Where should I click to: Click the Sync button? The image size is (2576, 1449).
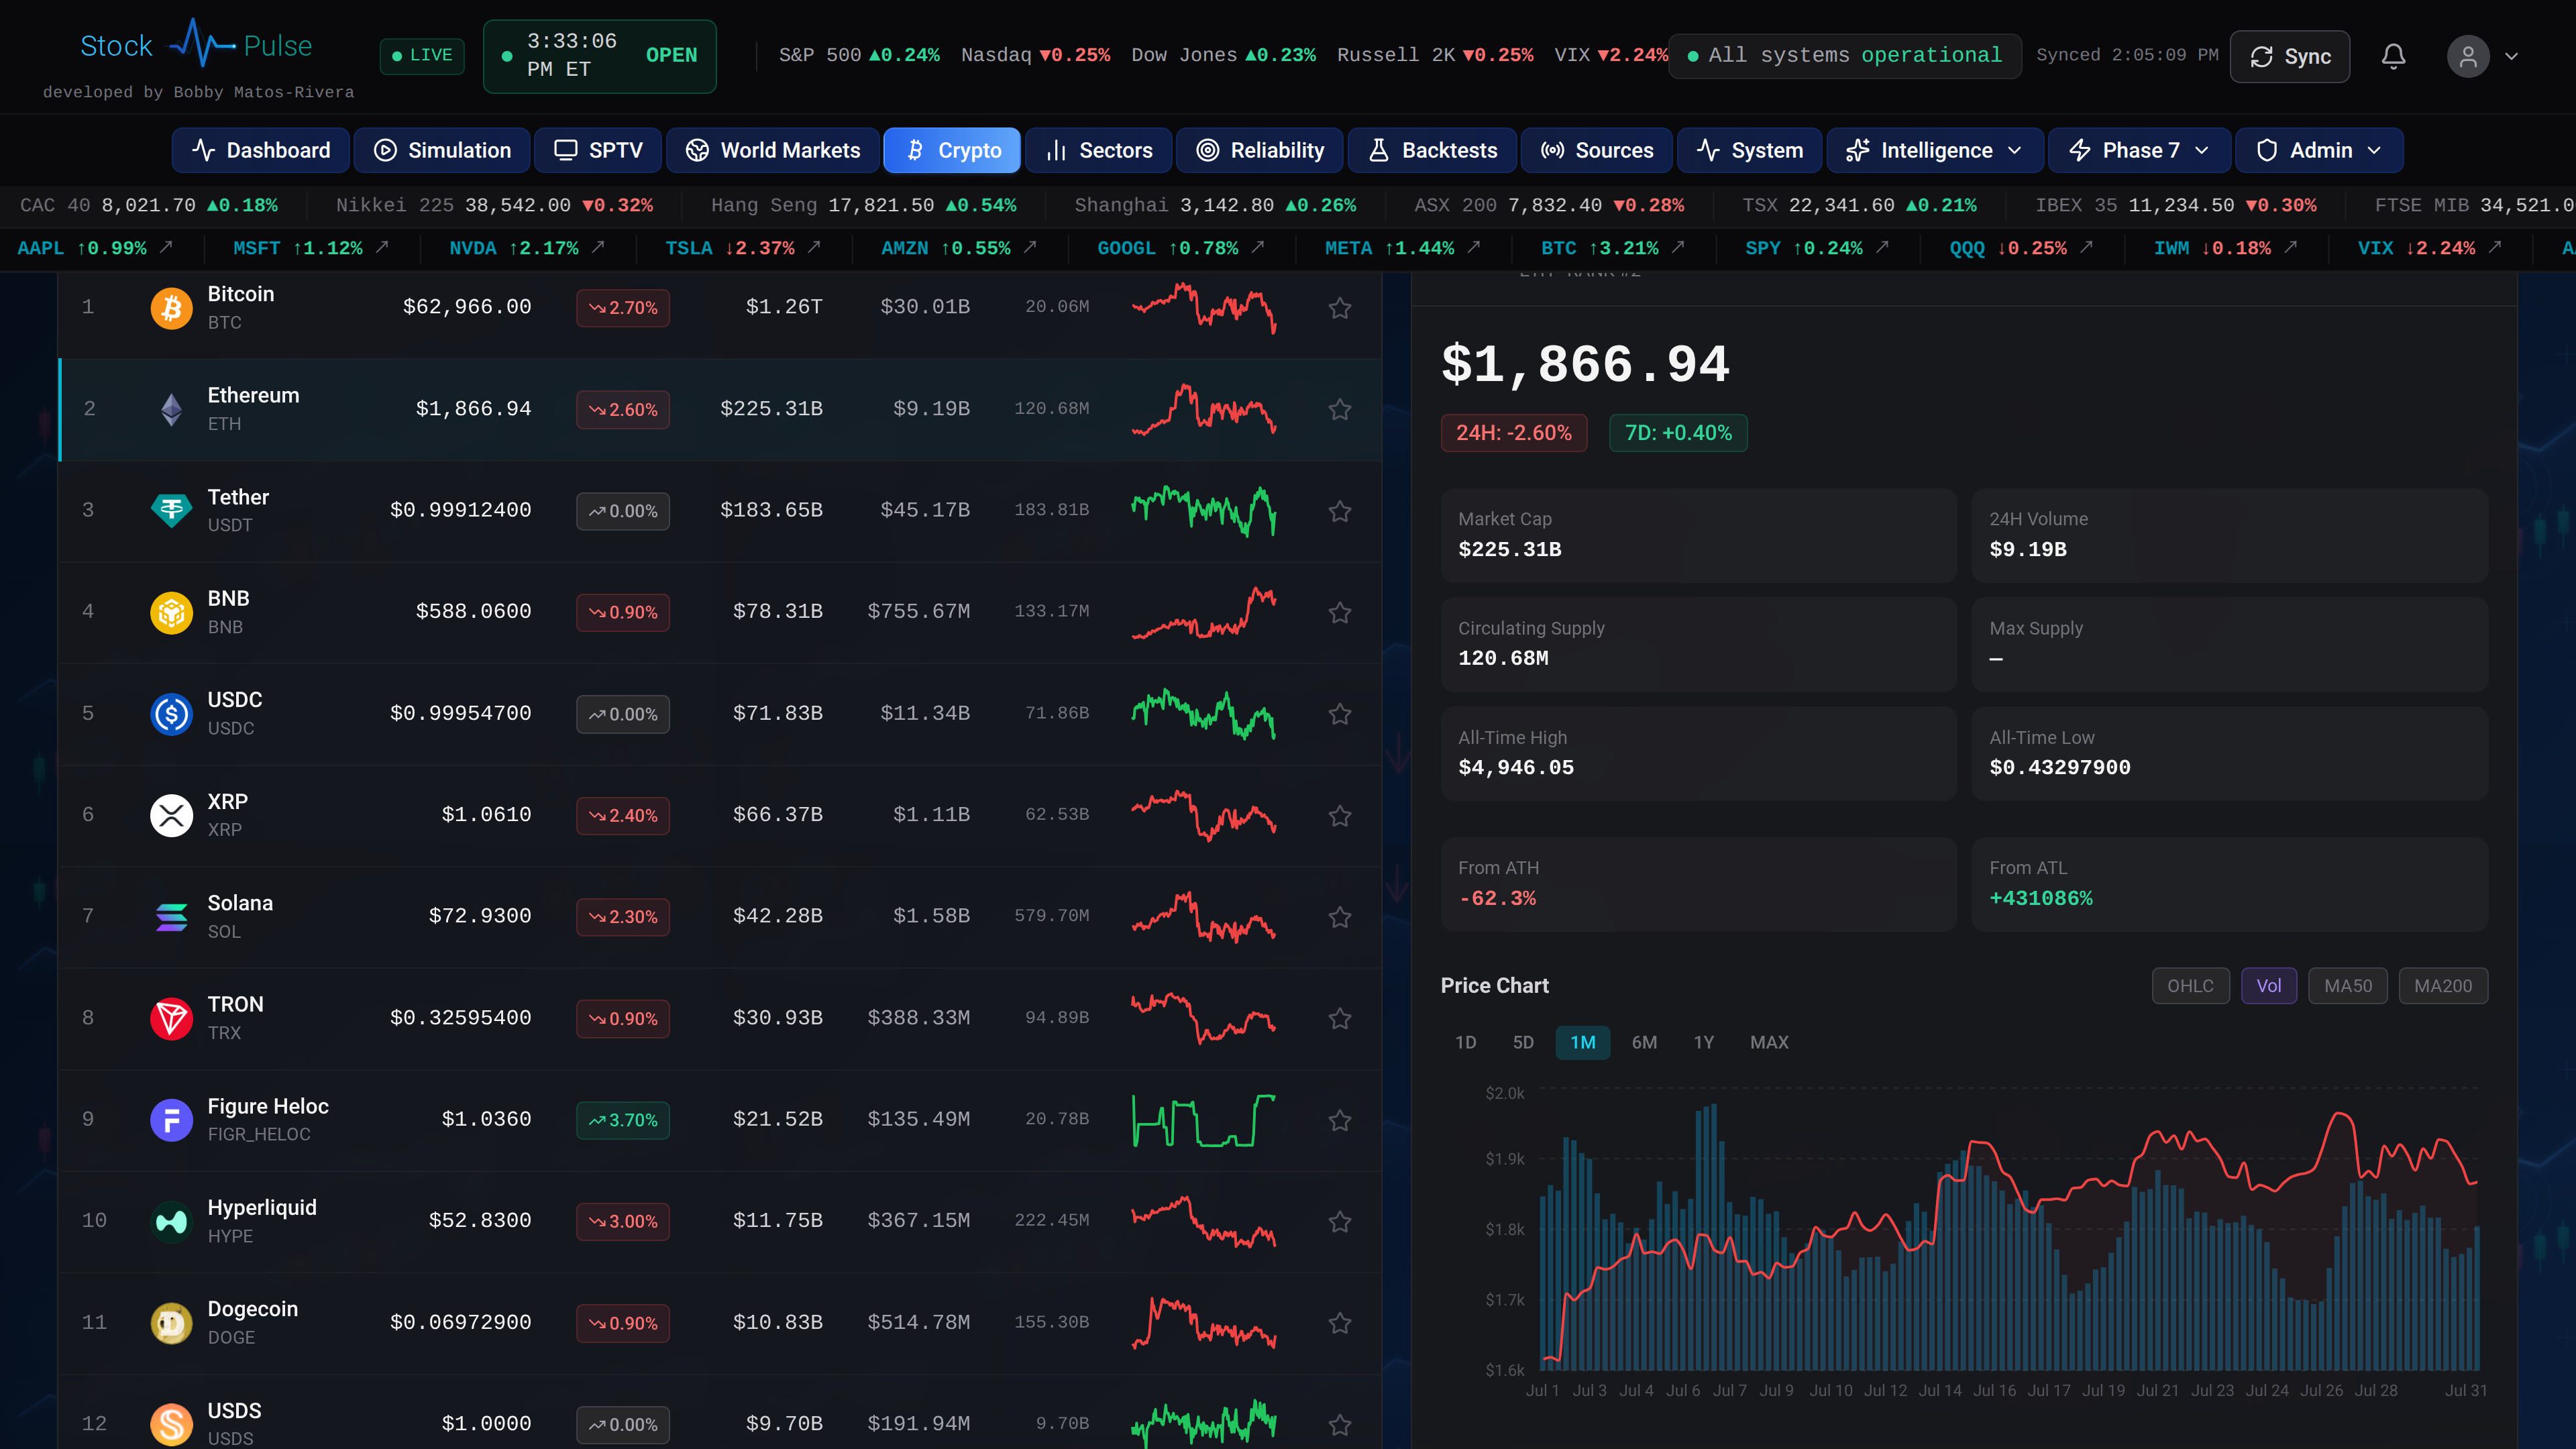coord(2289,56)
